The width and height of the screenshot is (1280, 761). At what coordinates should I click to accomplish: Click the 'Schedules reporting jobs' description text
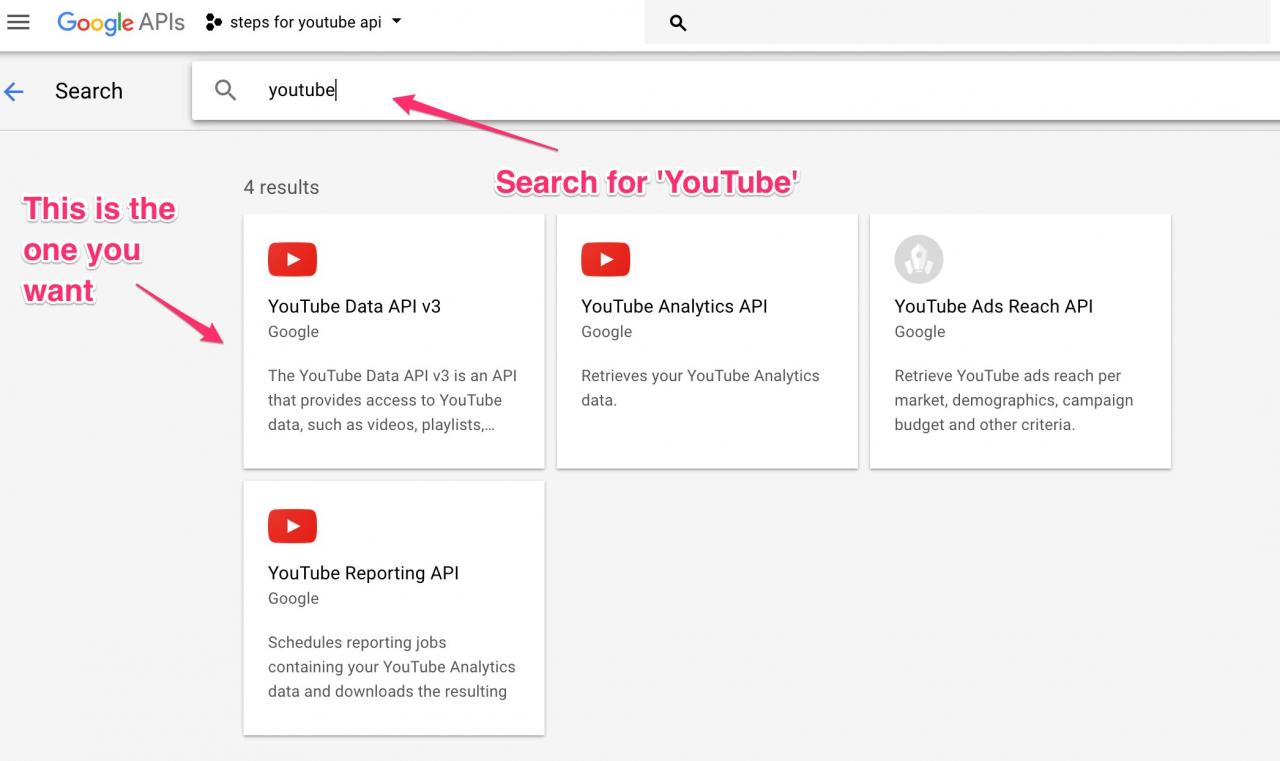pos(391,667)
